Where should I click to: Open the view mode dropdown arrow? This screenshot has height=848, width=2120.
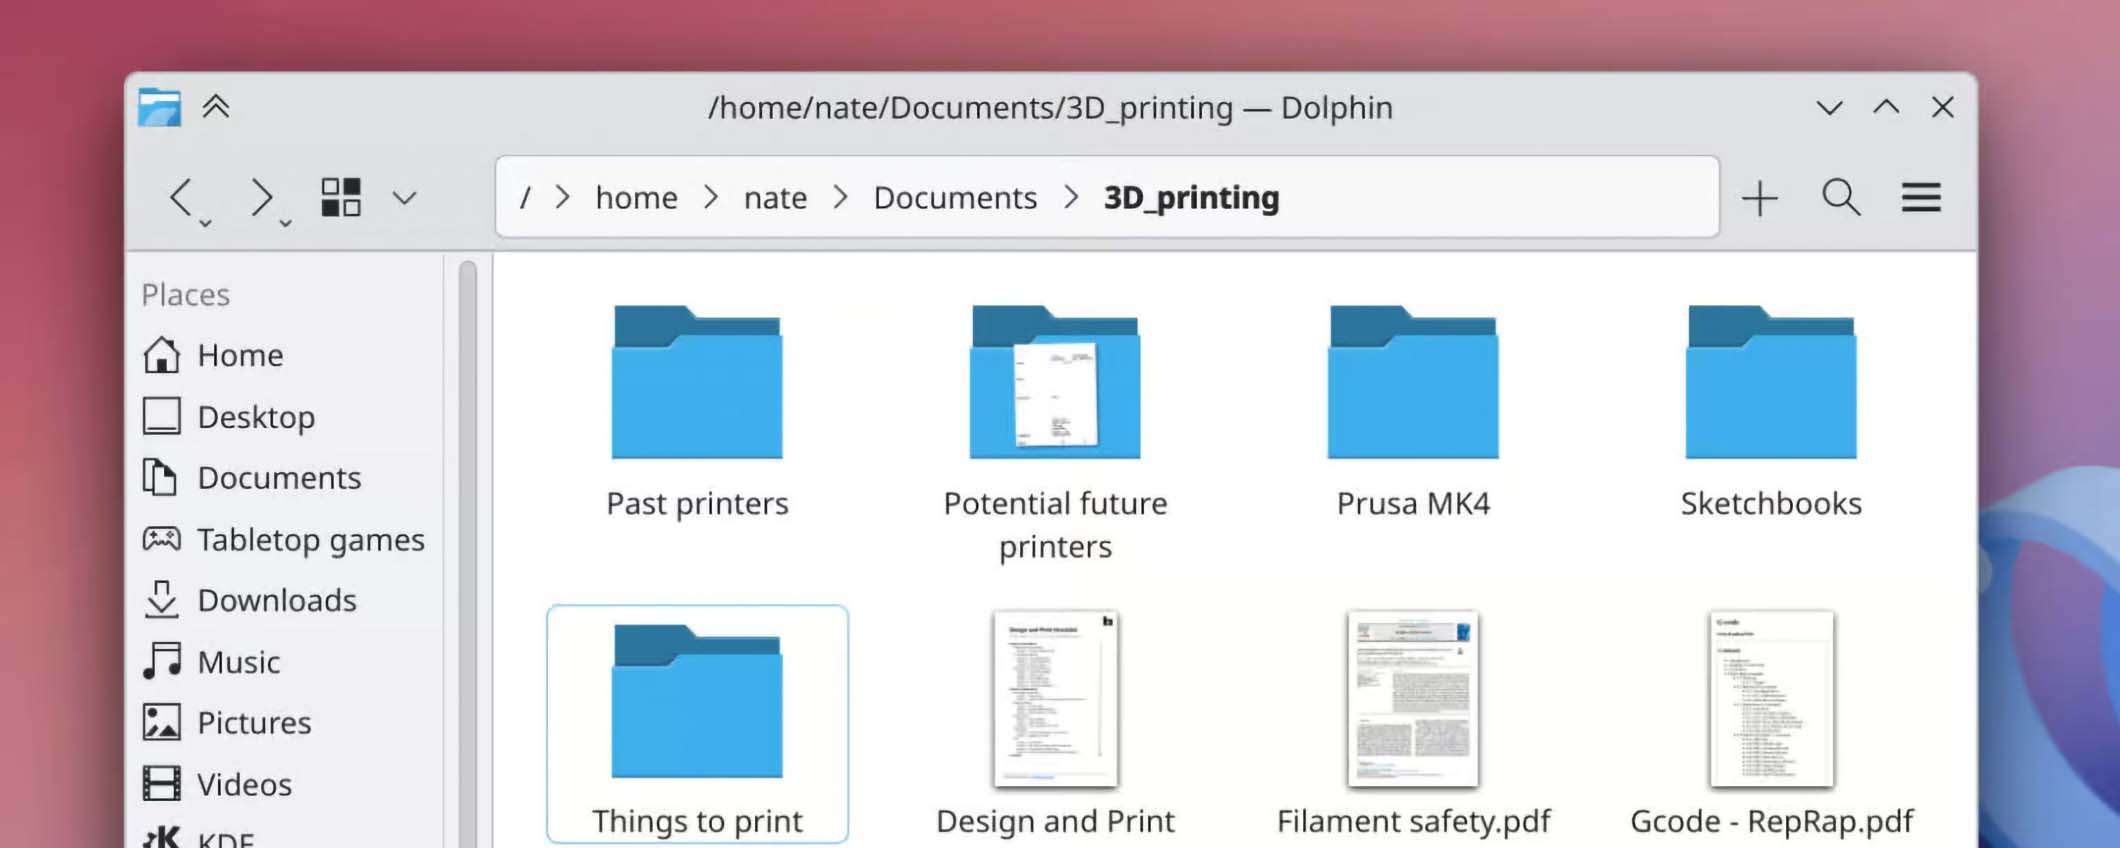(x=404, y=198)
